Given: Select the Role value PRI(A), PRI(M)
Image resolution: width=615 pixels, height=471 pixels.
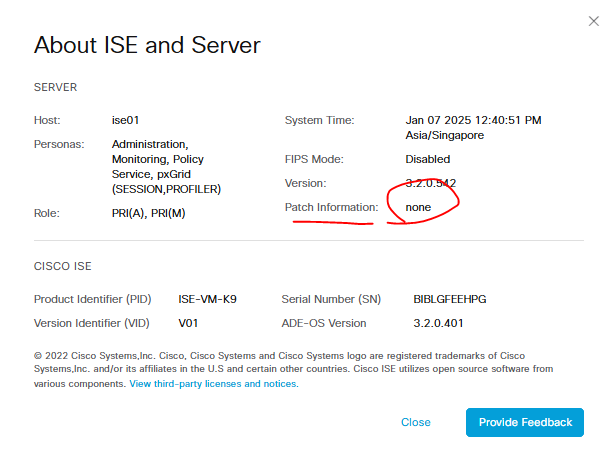Looking at the screenshot, I should [149, 213].
